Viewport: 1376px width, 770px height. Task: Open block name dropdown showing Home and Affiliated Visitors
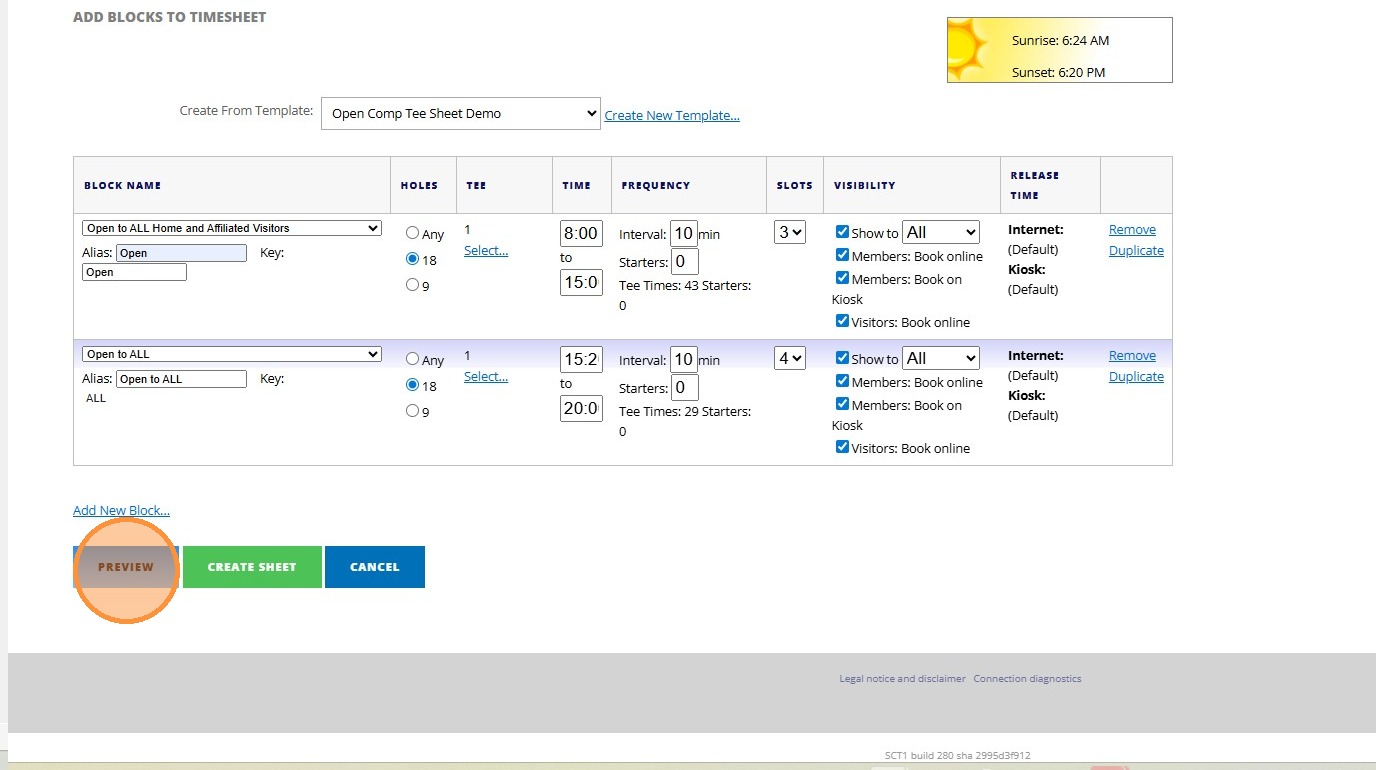pos(232,228)
